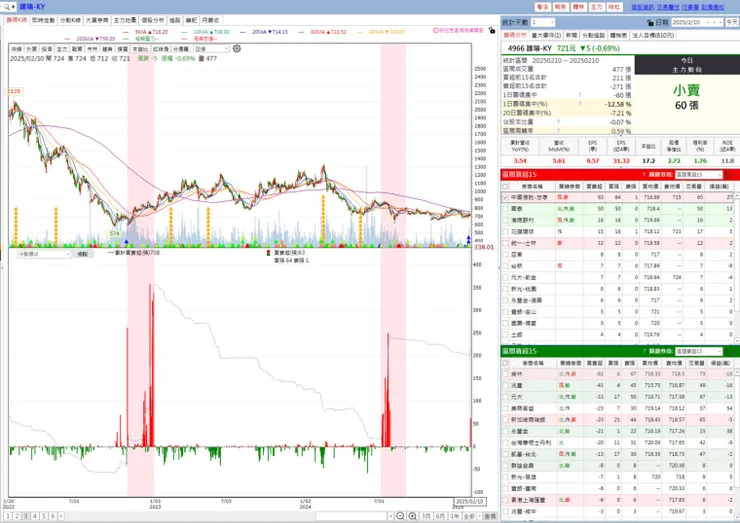Set chart range to 1年

454,516
